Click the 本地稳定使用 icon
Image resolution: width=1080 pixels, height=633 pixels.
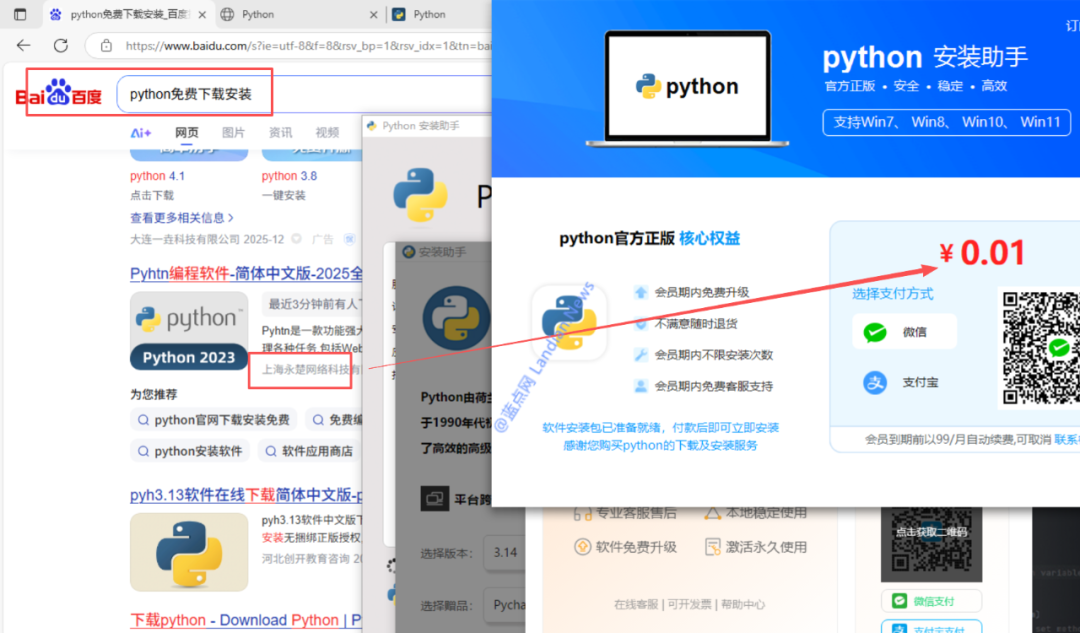click(x=712, y=513)
